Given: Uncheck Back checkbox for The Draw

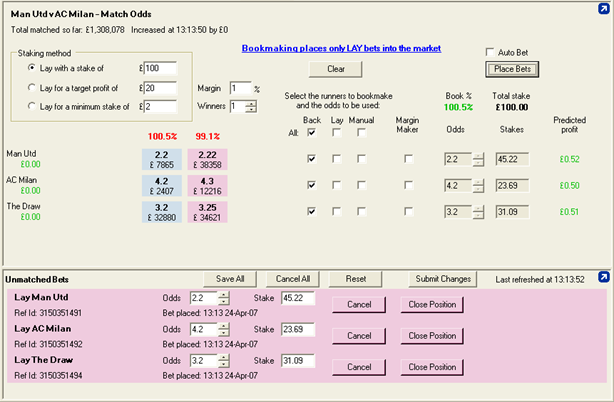Looking at the screenshot, I should 312,212.
